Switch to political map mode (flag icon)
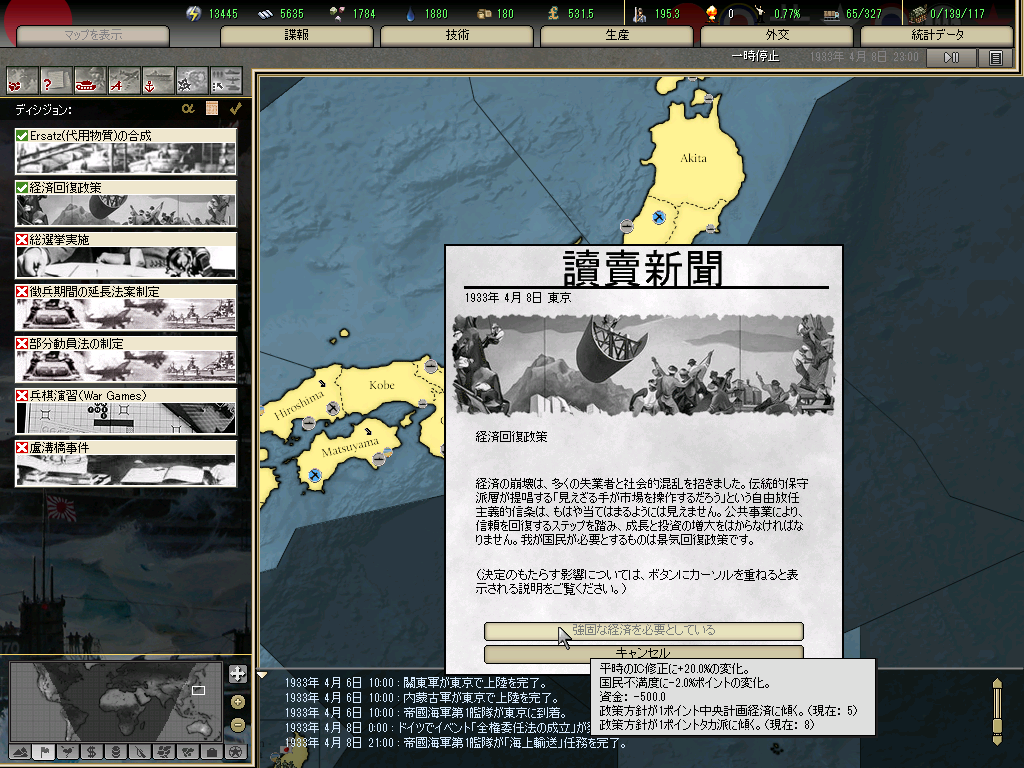The image size is (1024, 768). (x=44, y=752)
